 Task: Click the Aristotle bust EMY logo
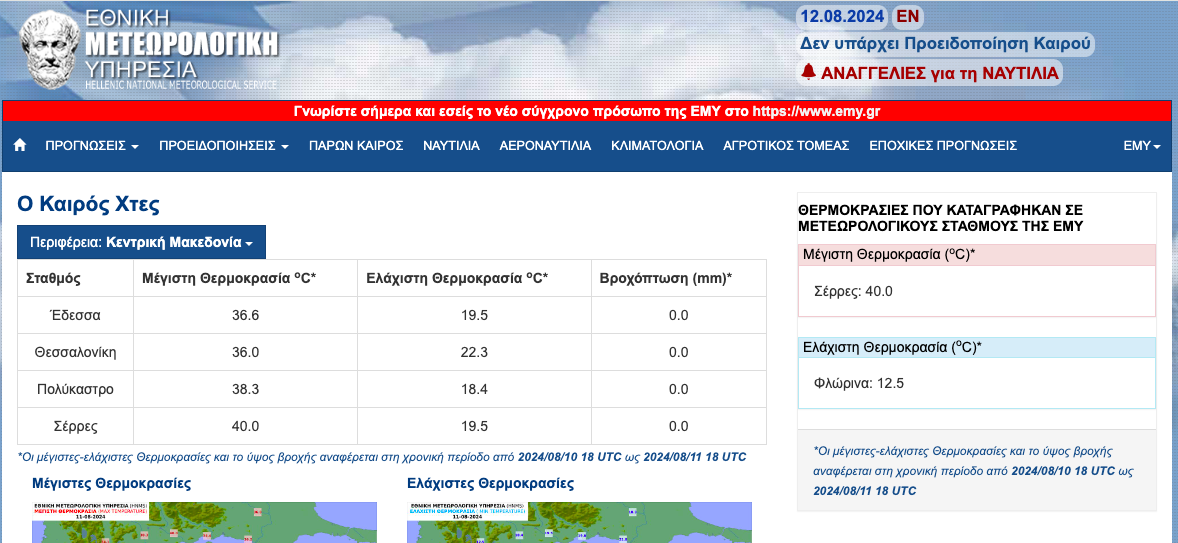tap(50, 50)
